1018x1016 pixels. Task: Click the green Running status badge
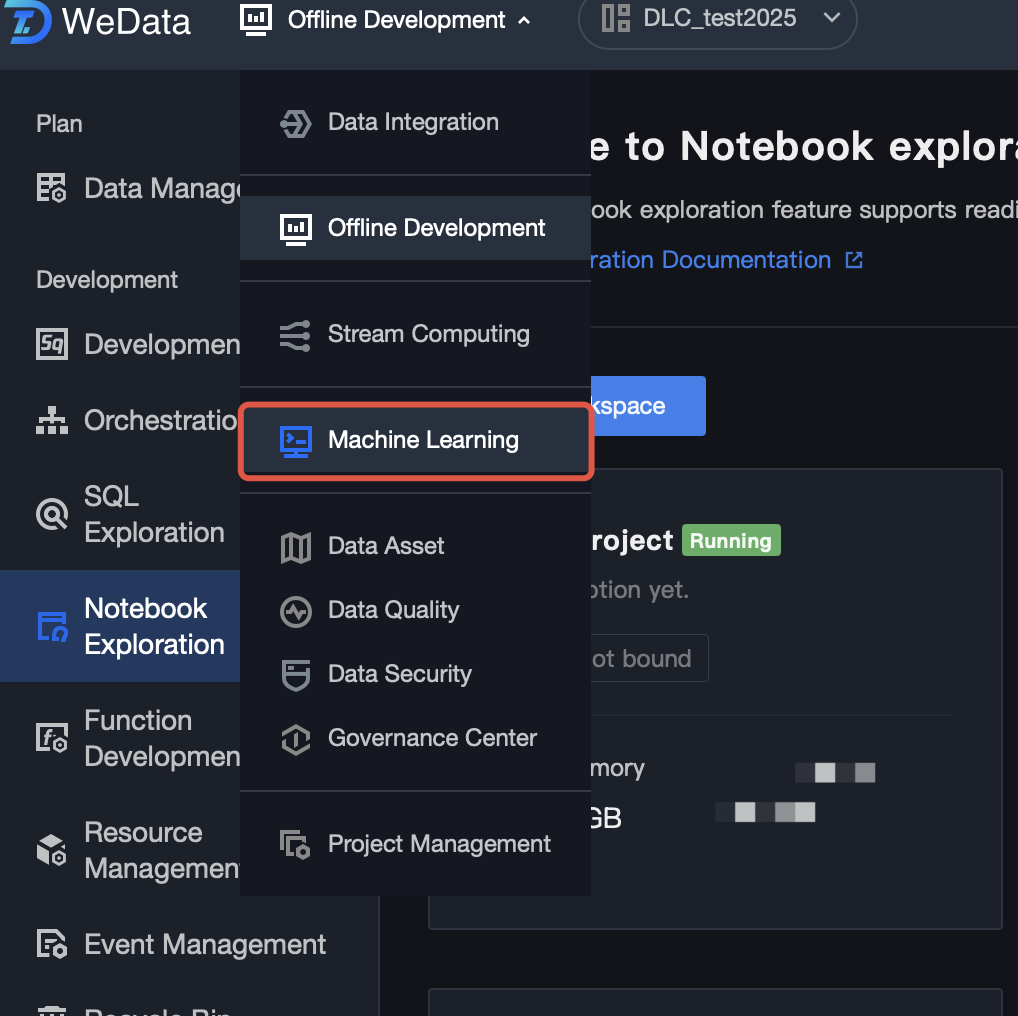coord(730,541)
